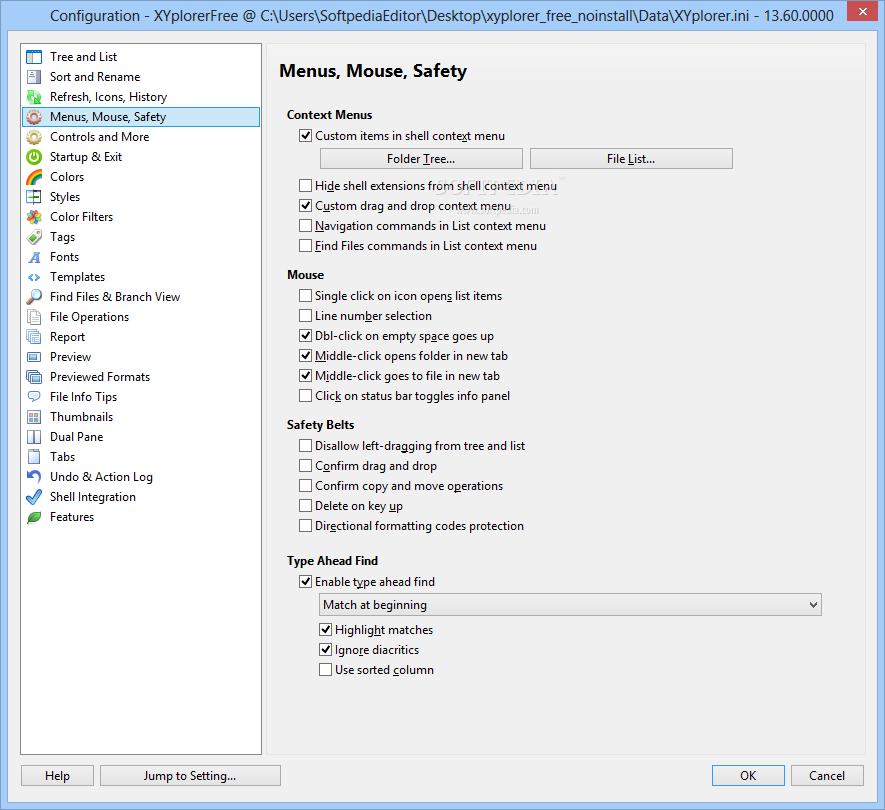Click the Refresh, Icons, History icon
Image resolution: width=885 pixels, height=810 pixels.
(x=34, y=97)
